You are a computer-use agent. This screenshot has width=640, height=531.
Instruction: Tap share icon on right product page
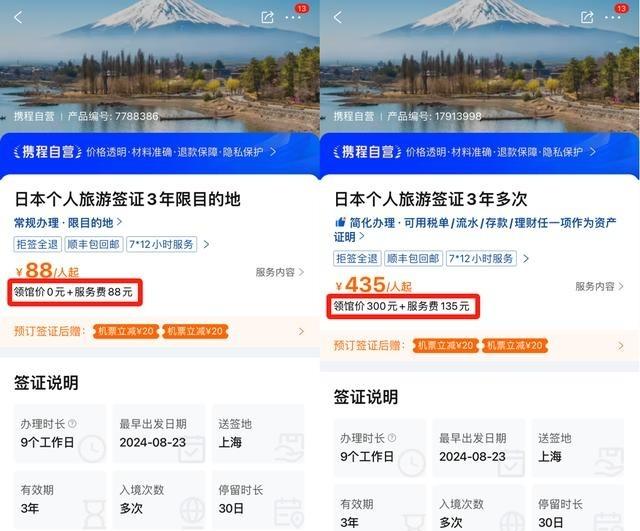(x=587, y=18)
